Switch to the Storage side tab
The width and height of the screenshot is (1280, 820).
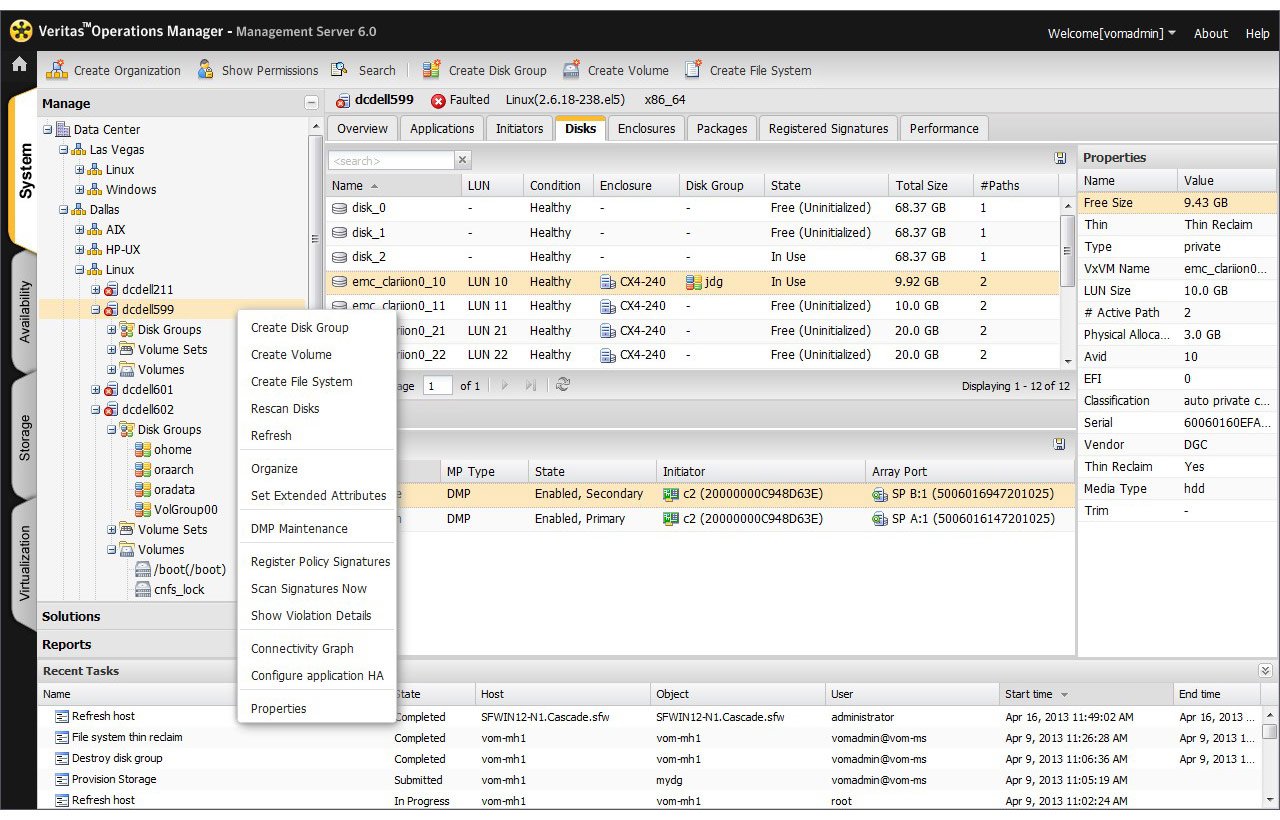pos(24,438)
